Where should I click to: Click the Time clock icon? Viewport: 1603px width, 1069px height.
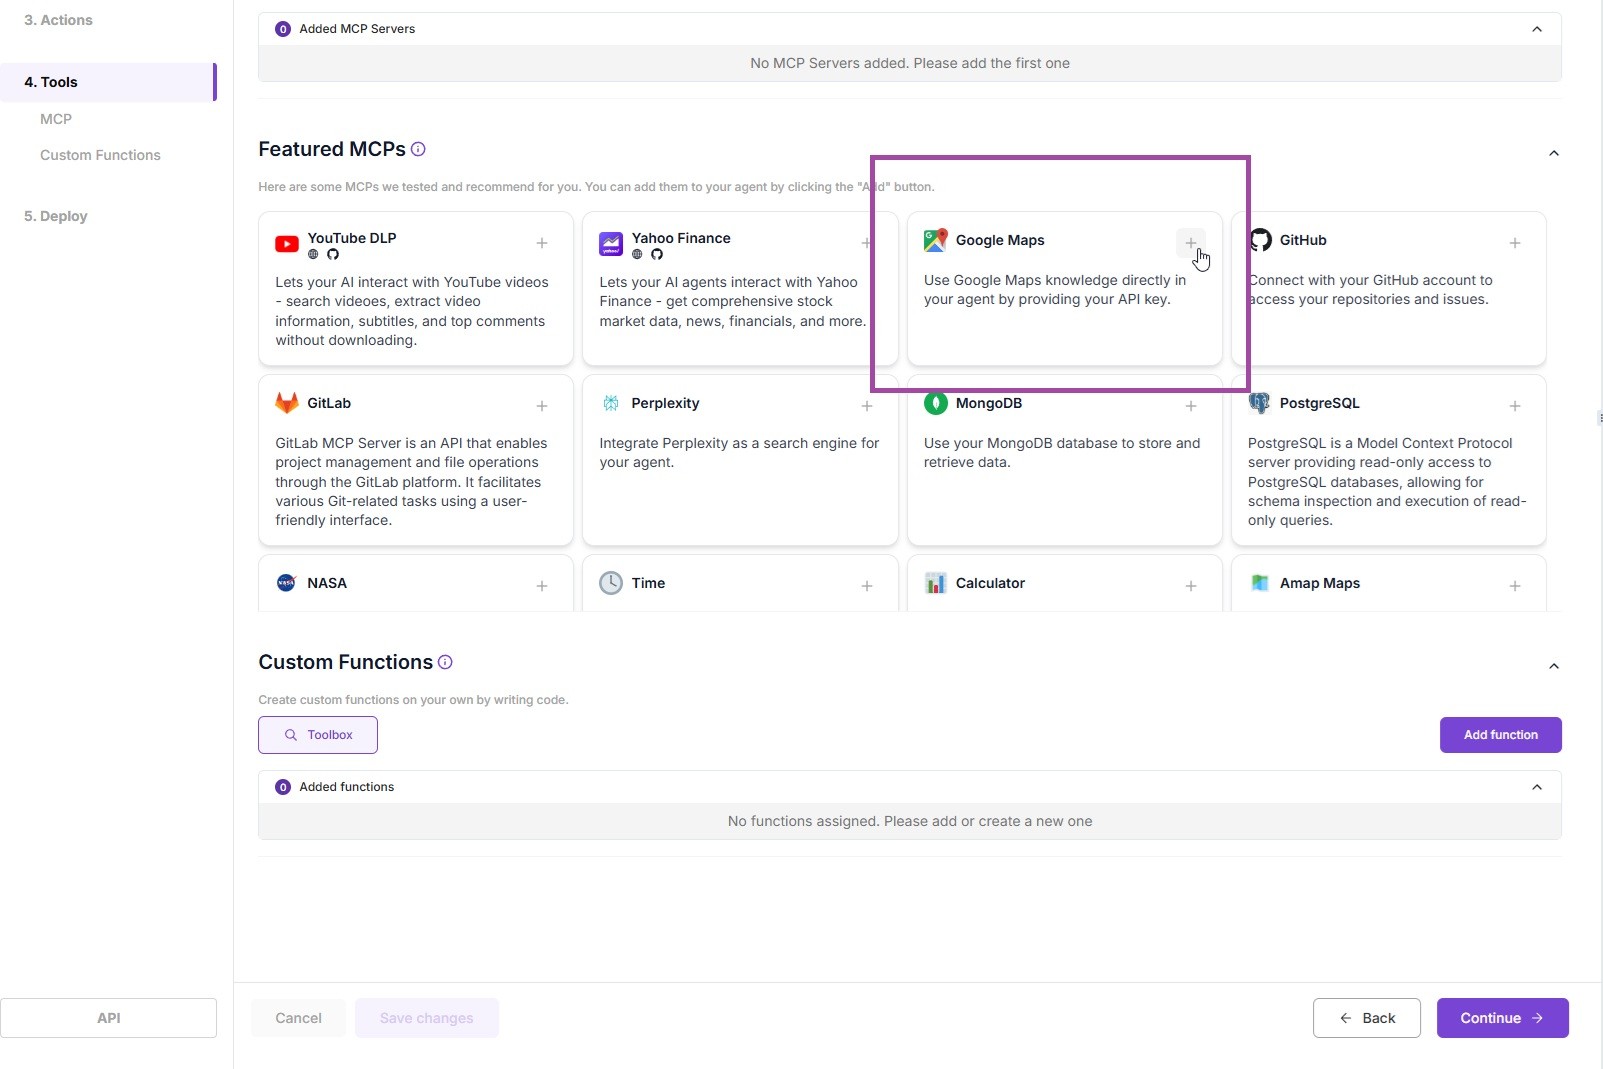611,583
